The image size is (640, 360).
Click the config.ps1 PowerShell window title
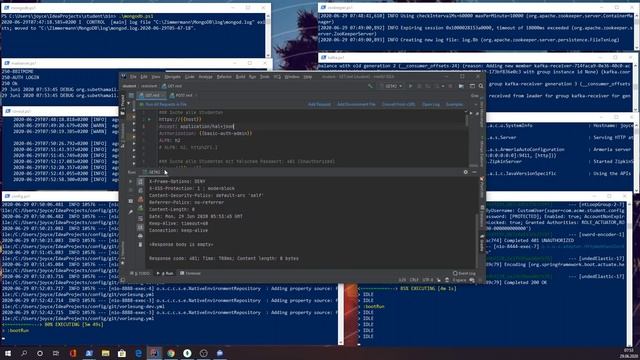(x=21, y=196)
